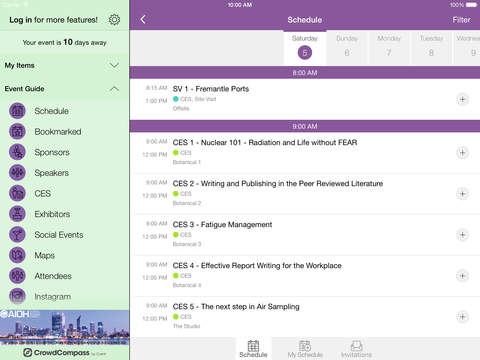Open the settings gear icon
This screenshot has height=360, width=480.
point(114,20)
